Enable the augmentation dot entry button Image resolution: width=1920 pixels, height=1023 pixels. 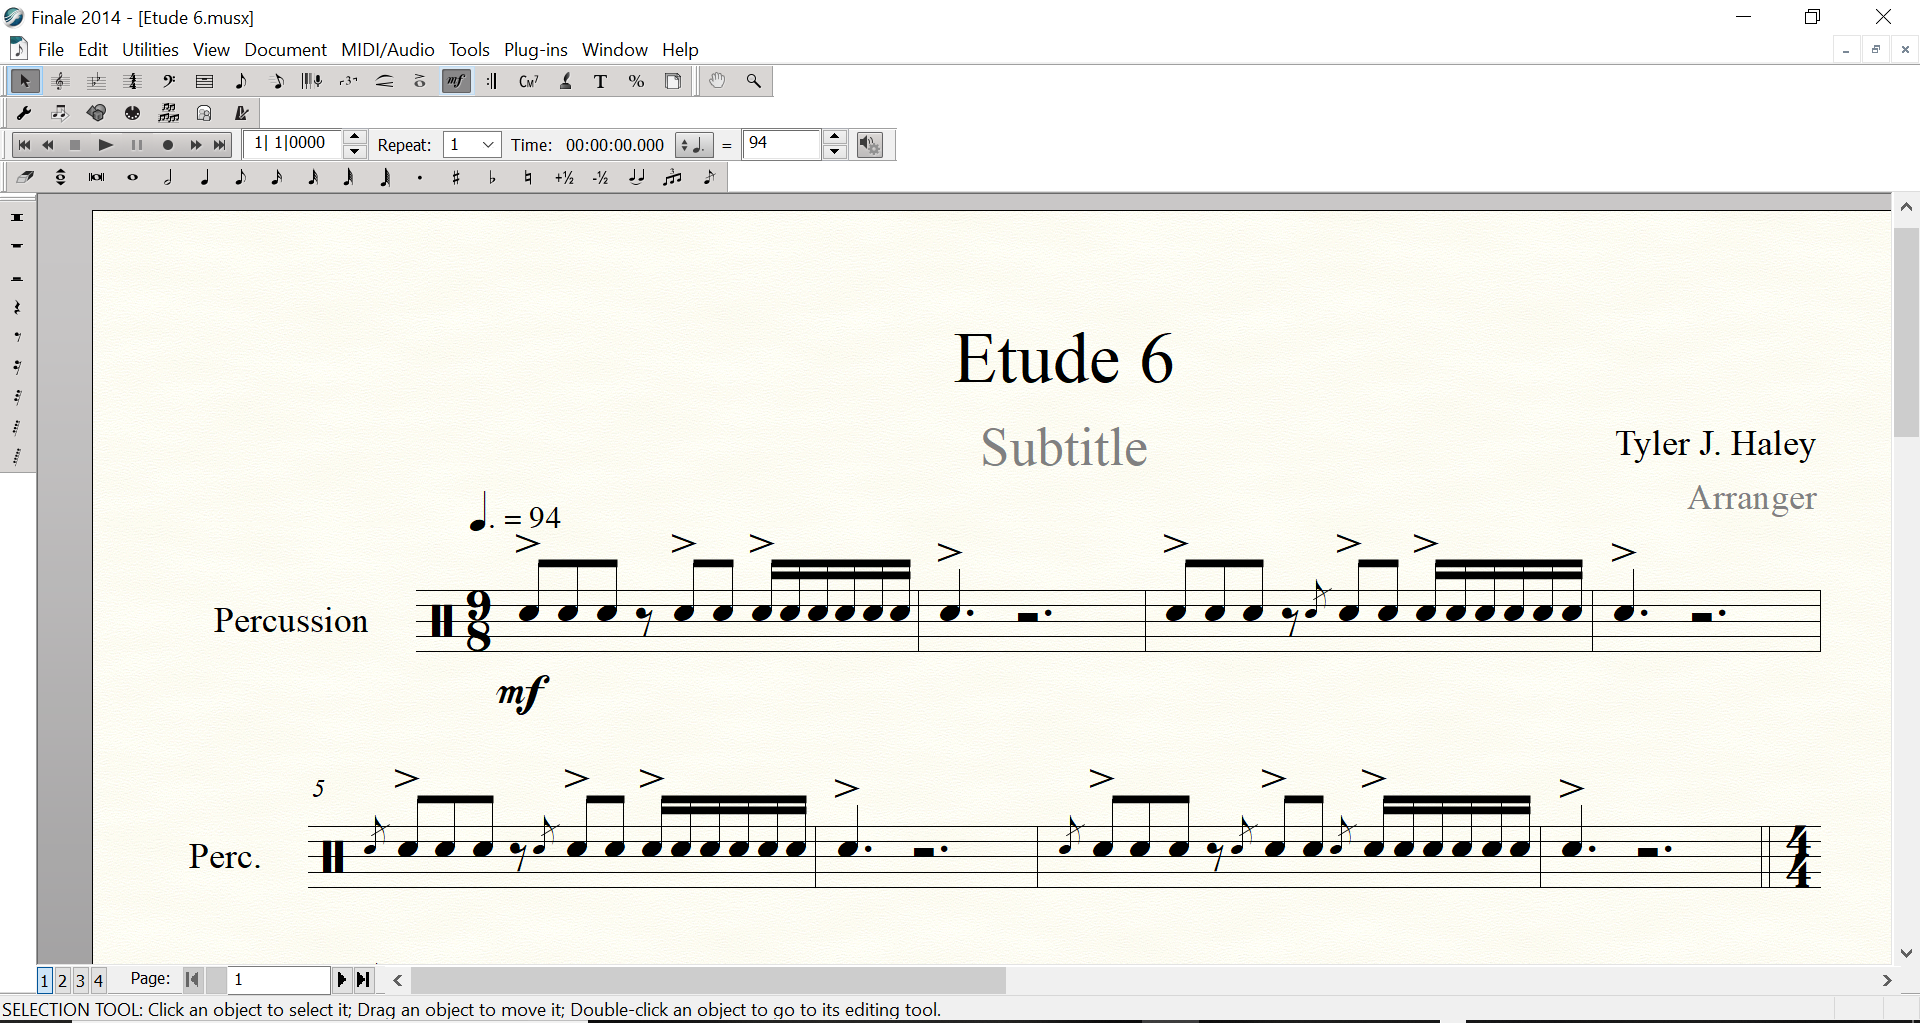point(420,177)
